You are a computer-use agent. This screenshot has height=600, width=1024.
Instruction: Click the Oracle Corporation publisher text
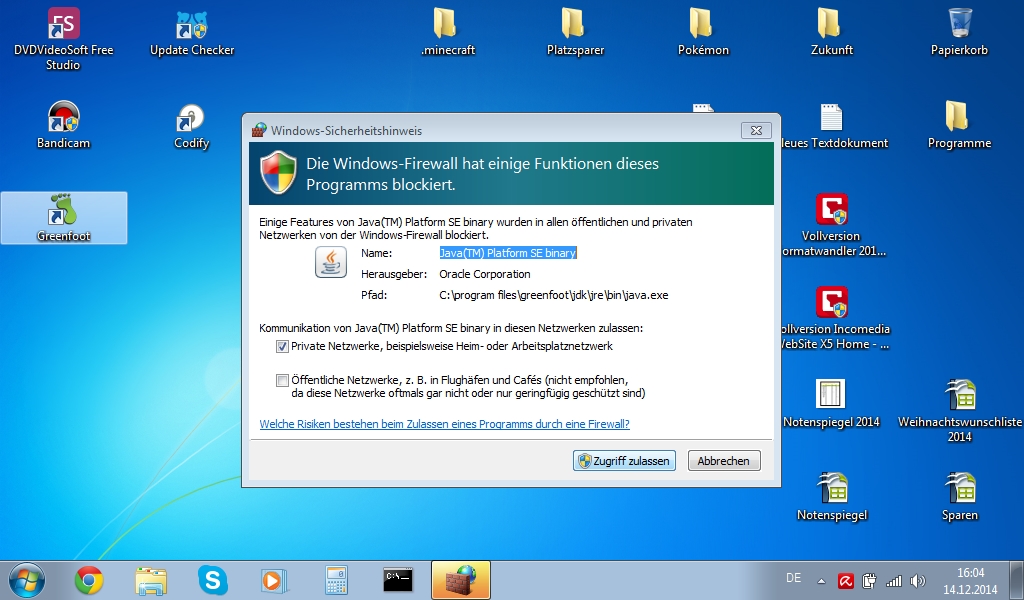coord(485,274)
